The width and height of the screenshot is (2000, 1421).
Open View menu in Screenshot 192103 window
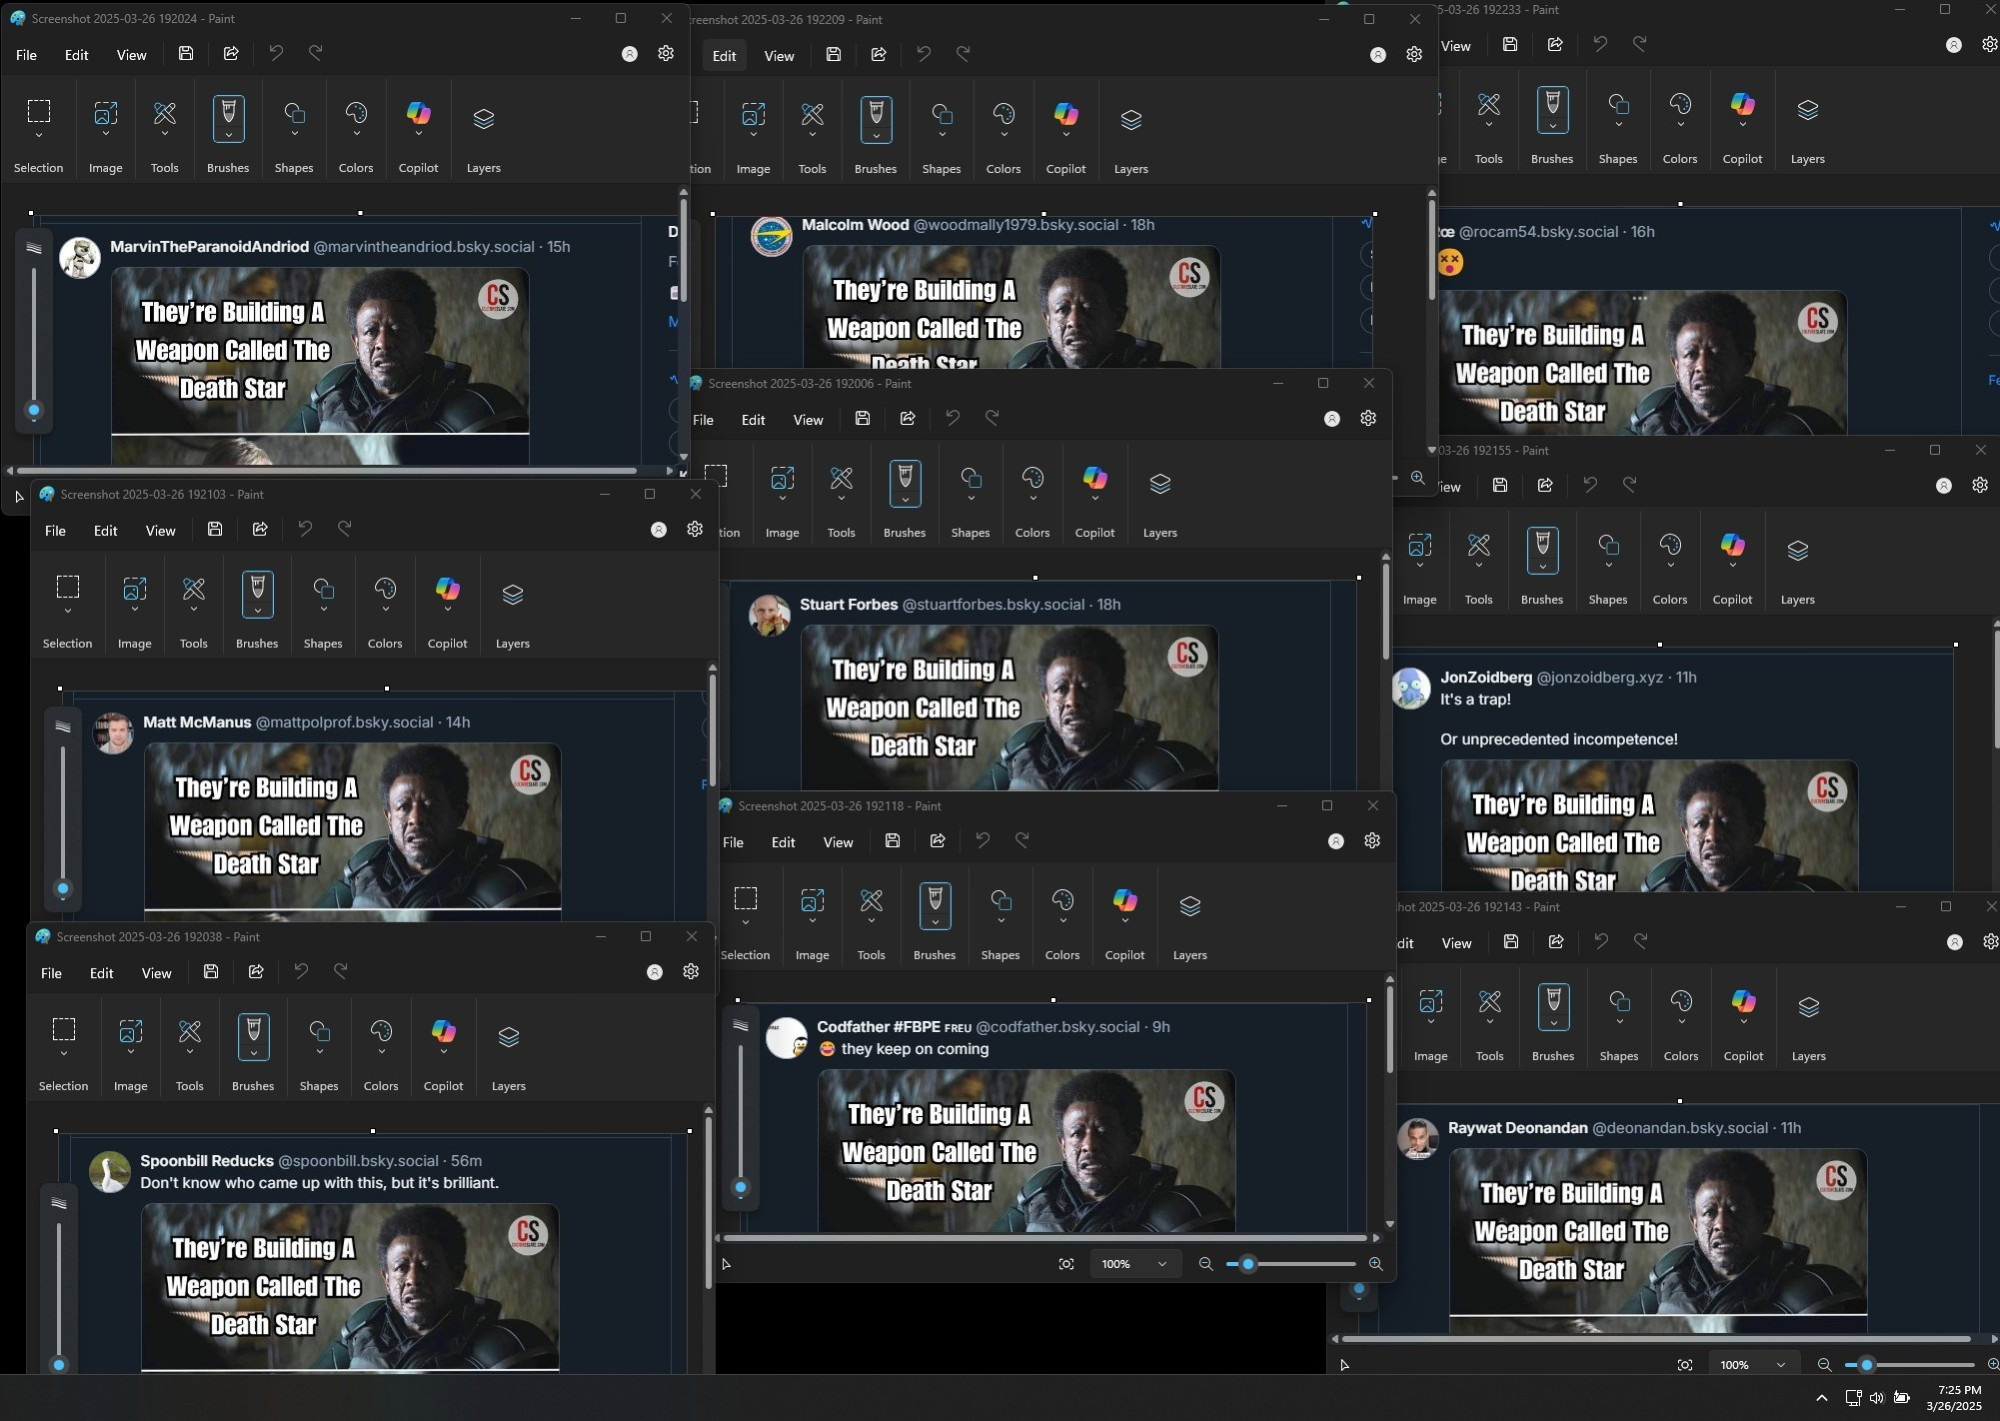click(160, 531)
